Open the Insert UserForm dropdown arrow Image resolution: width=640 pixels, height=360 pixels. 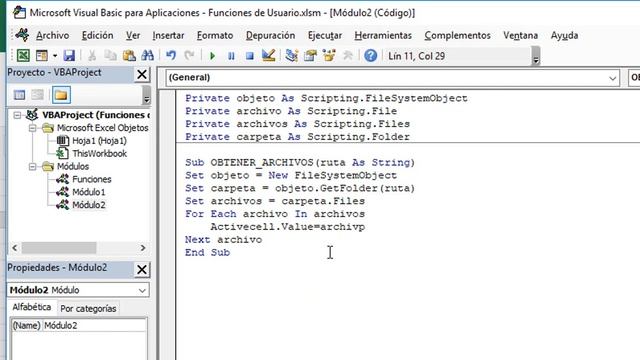pyautogui.click(x=55, y=56)
